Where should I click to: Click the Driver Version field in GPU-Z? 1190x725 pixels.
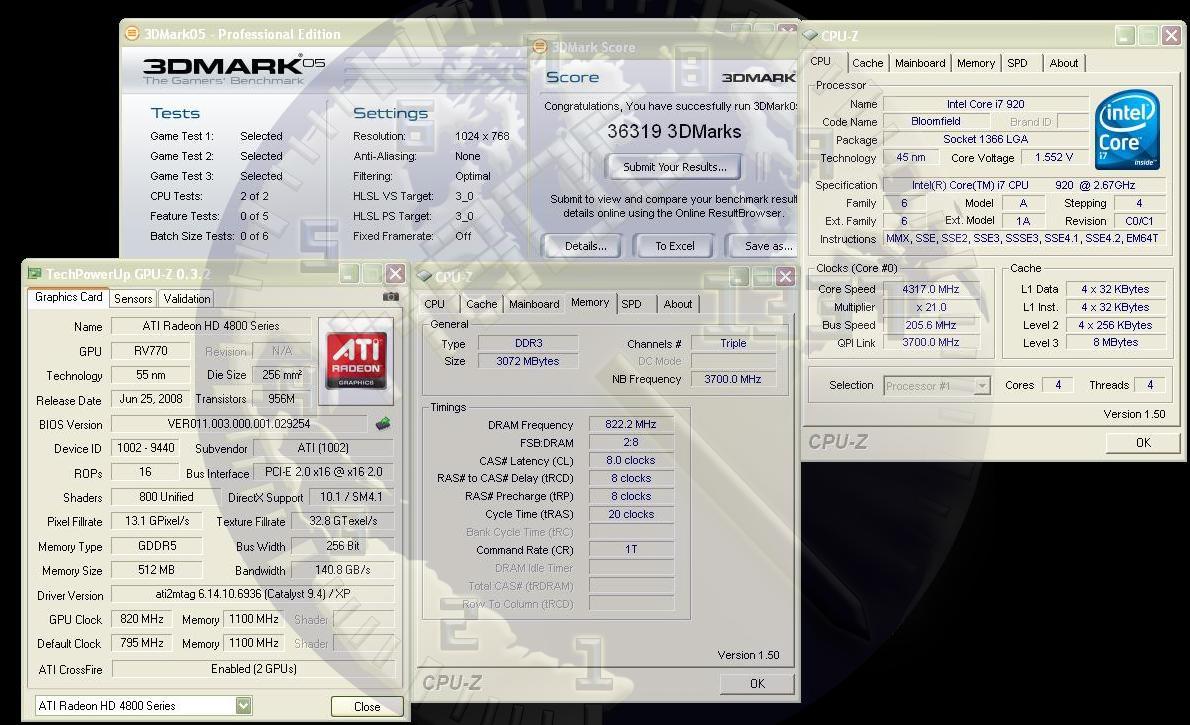(253, 594)
